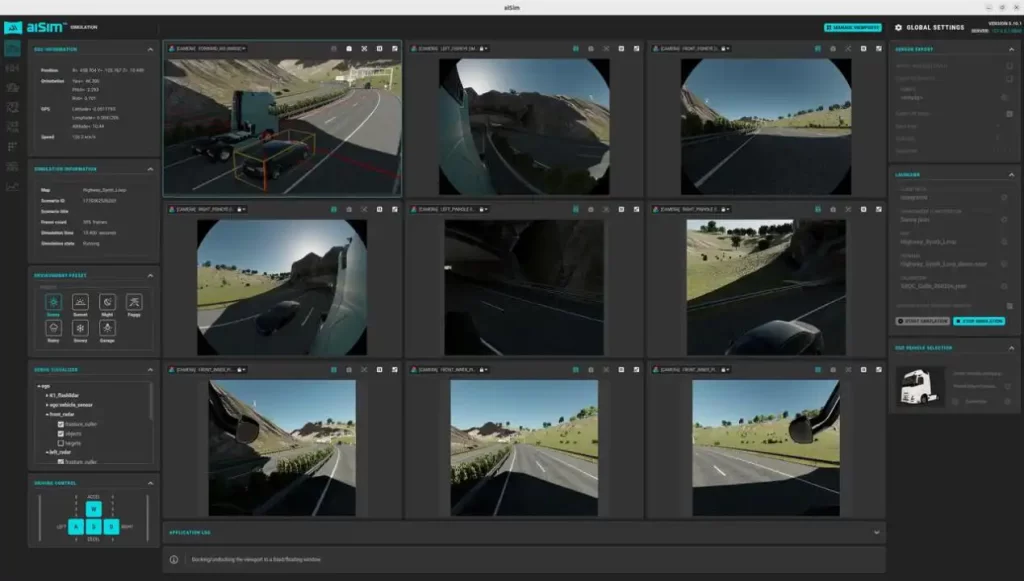Expand the k1_flashlidar tree node
The height and width of the screenshot is (581, 1024).
coord(46,394)
